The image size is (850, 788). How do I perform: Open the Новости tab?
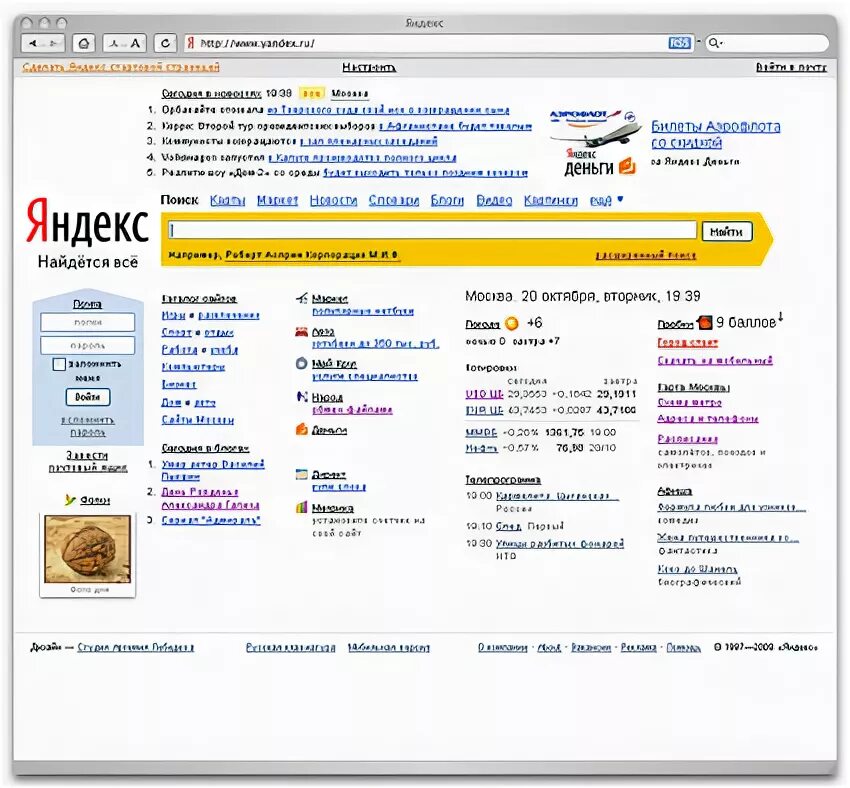333,201
